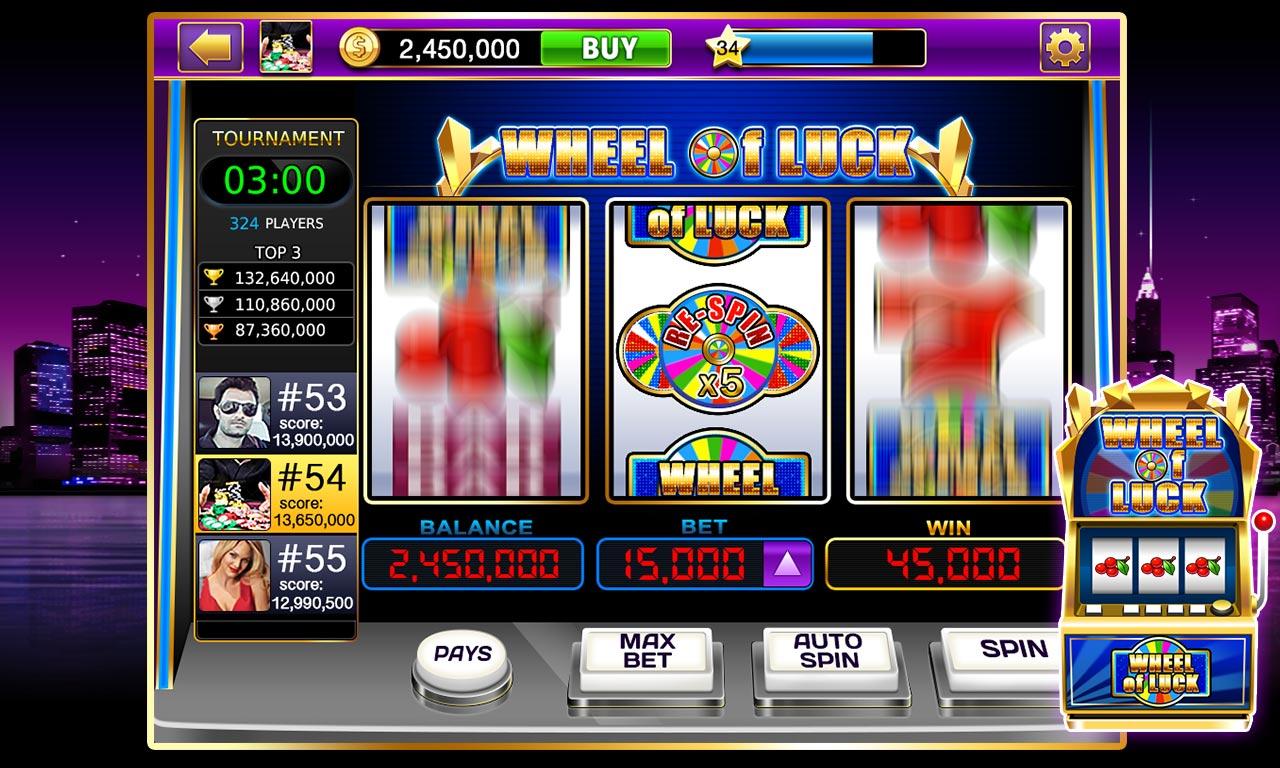This screenshot has width=1280, height=768.
Task: Tap the gold coin icon beside balance
Action: 358,48
